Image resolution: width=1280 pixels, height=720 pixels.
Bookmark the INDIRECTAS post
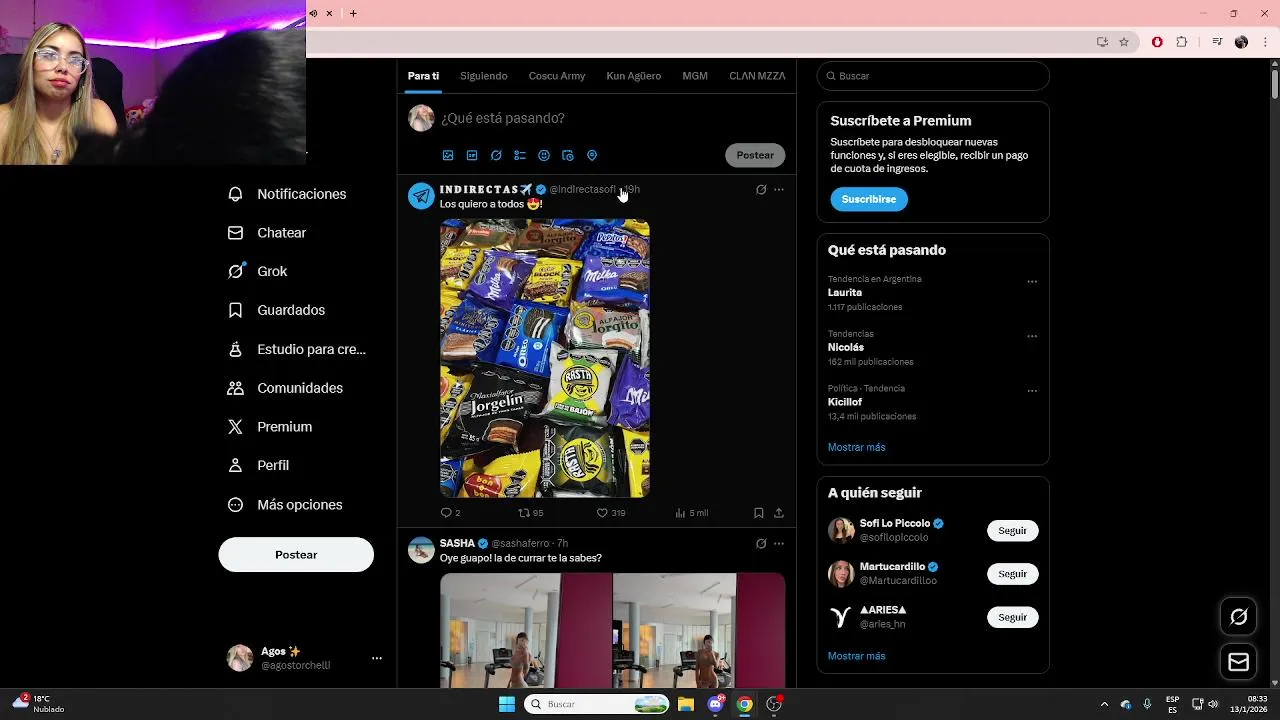(759, 513)
